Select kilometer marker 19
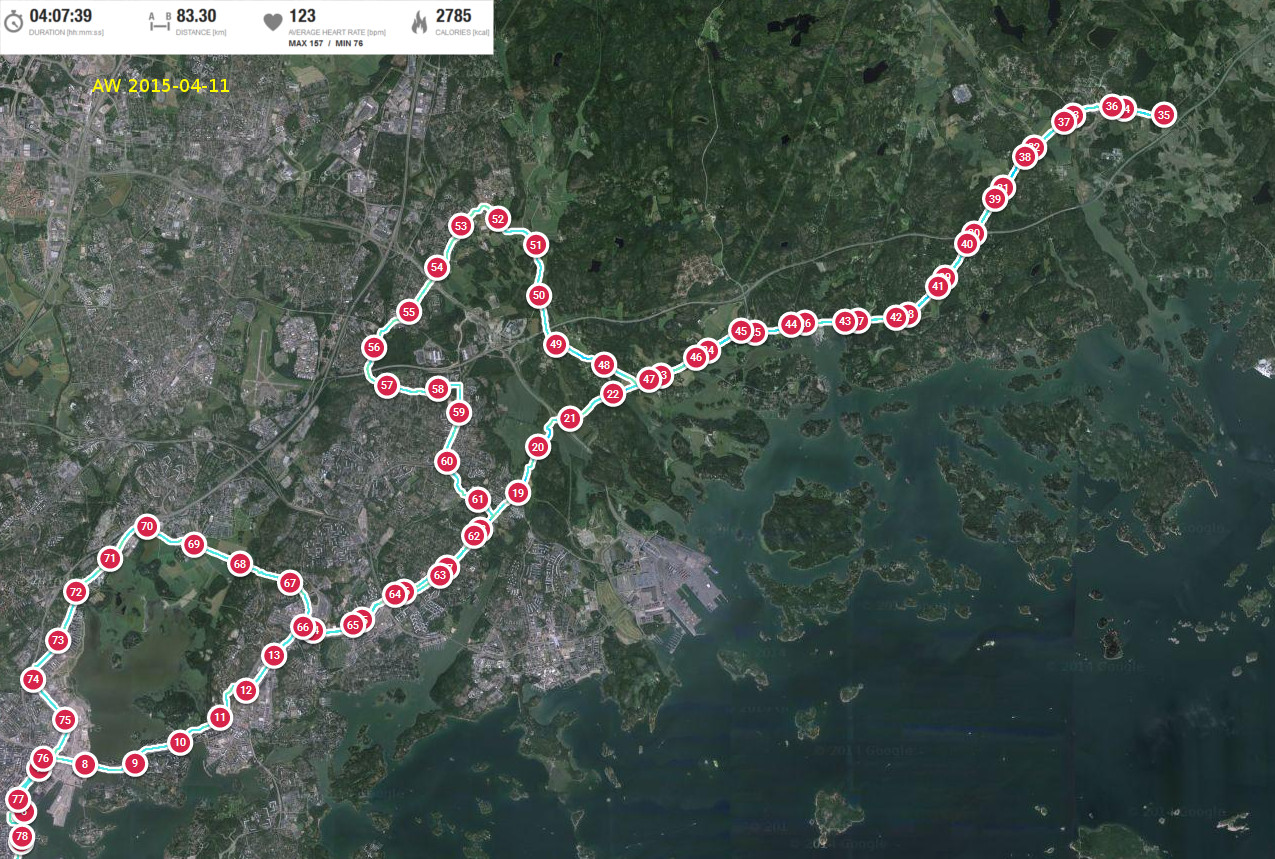The height and width of the screenshot is (859, 1275). (x=517, y=492)
